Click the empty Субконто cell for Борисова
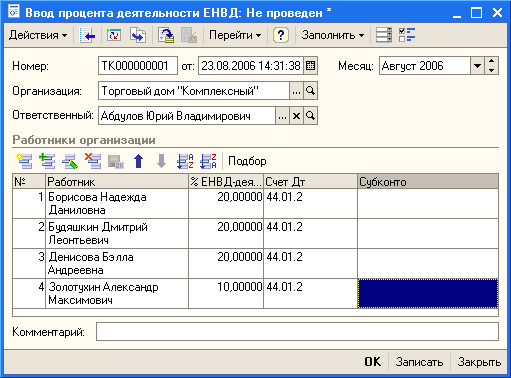 [428, 204]
